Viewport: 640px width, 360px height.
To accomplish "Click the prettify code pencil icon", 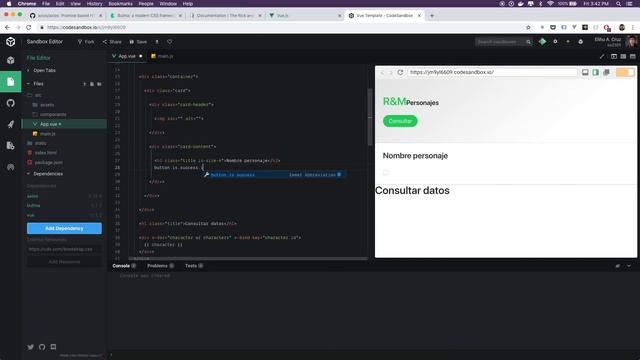I will (602, 56).
